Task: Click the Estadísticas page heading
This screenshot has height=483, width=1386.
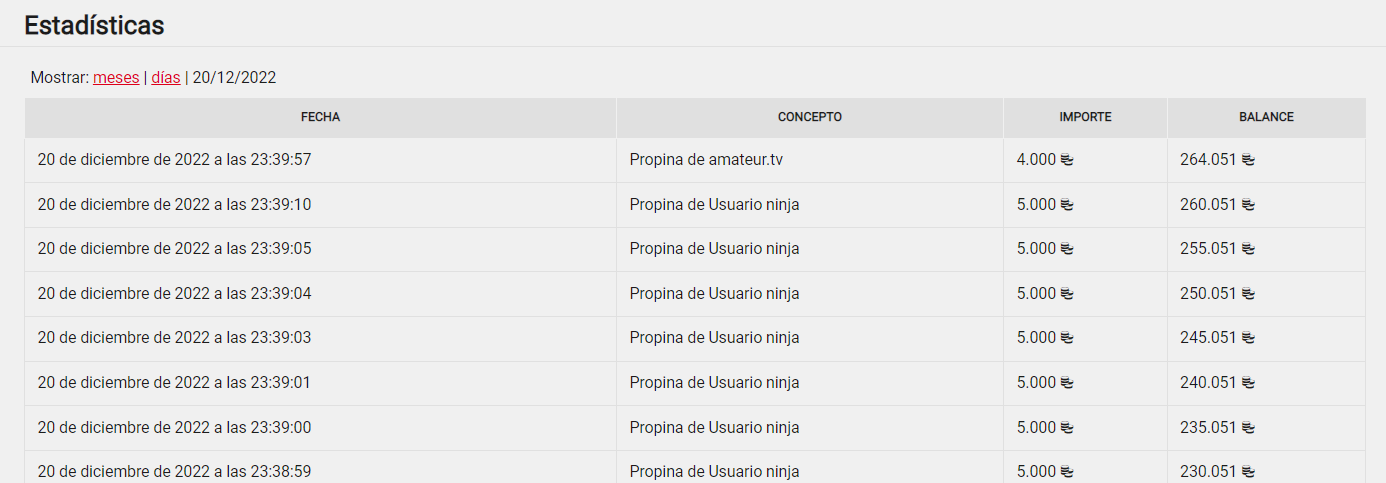Action: tap(94, 25)
